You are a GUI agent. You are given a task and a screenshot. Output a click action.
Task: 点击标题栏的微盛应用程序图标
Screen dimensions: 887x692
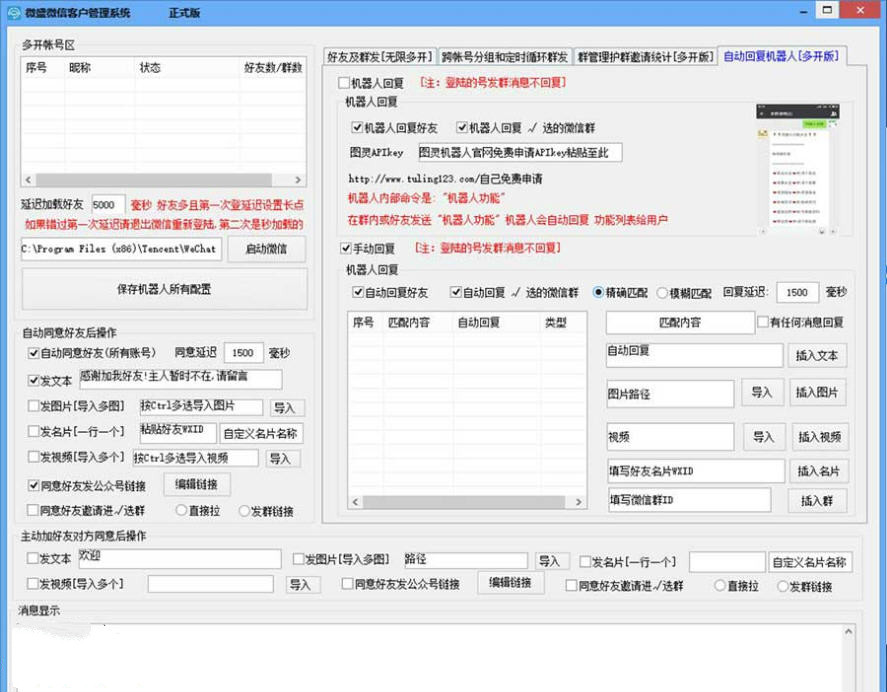pyautogui.click(x=15, y=10)
